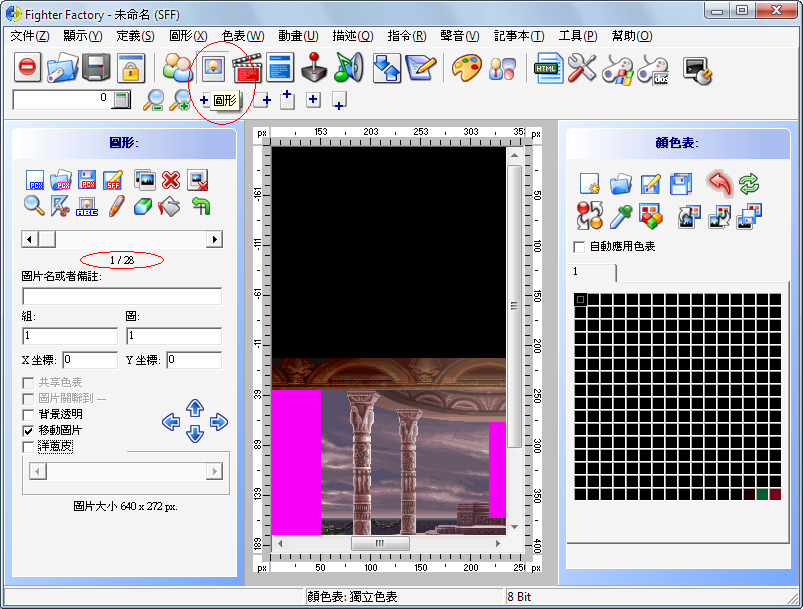Open the sprites (圖形) editor icon
This screenshot has height=609, width=803.
pos(213,67)
